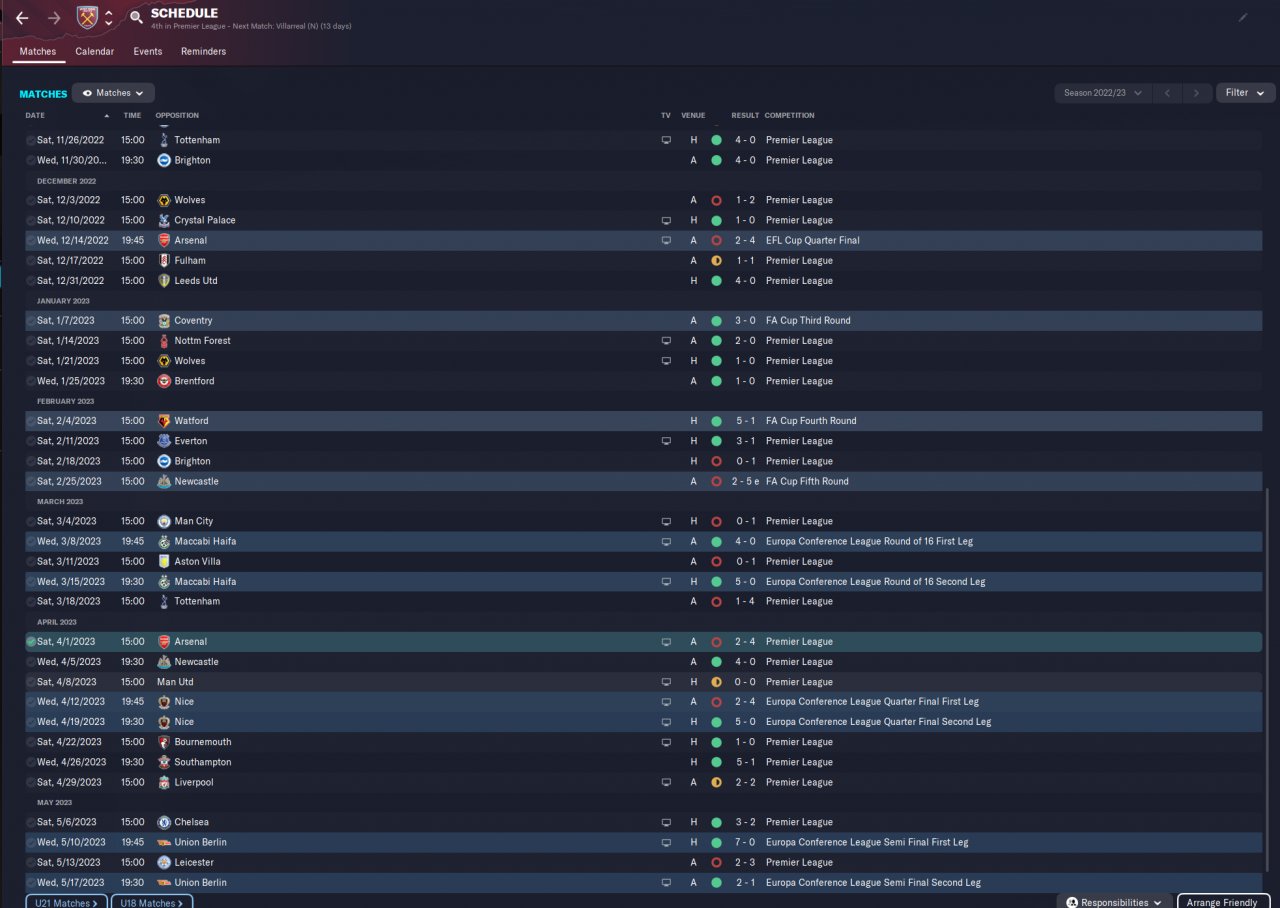The width and height of the screenshot is (1280, 908).
Task: Open the Filter dropdown
Action: click(1245, 93)
